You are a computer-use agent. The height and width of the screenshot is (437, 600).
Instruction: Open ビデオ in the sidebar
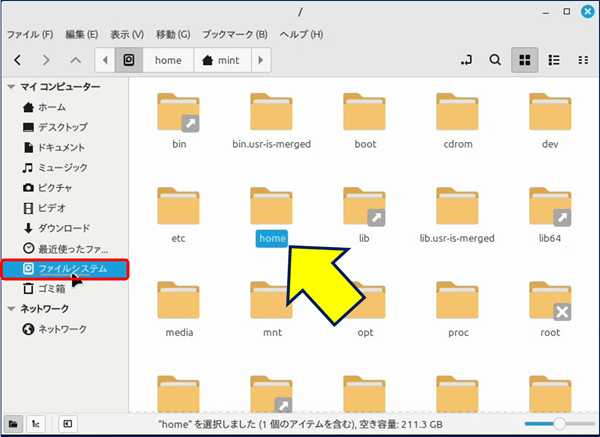point(65,208)
